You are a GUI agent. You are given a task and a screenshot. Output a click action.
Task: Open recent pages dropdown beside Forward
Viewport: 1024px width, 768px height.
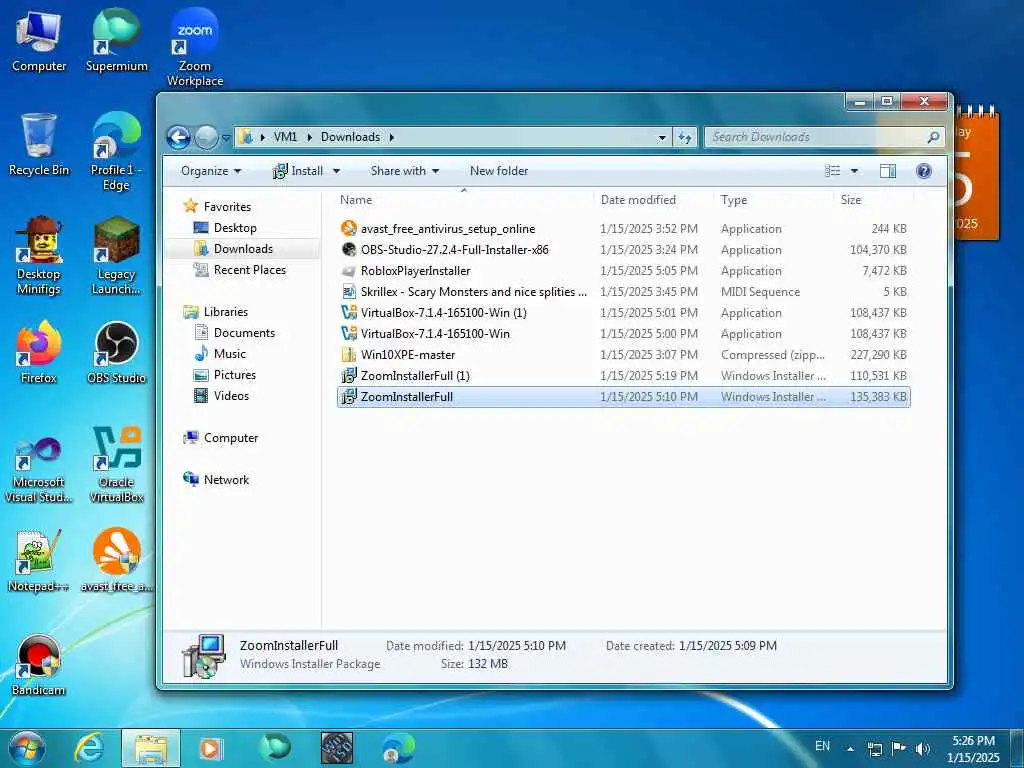(x=226, y=138)
